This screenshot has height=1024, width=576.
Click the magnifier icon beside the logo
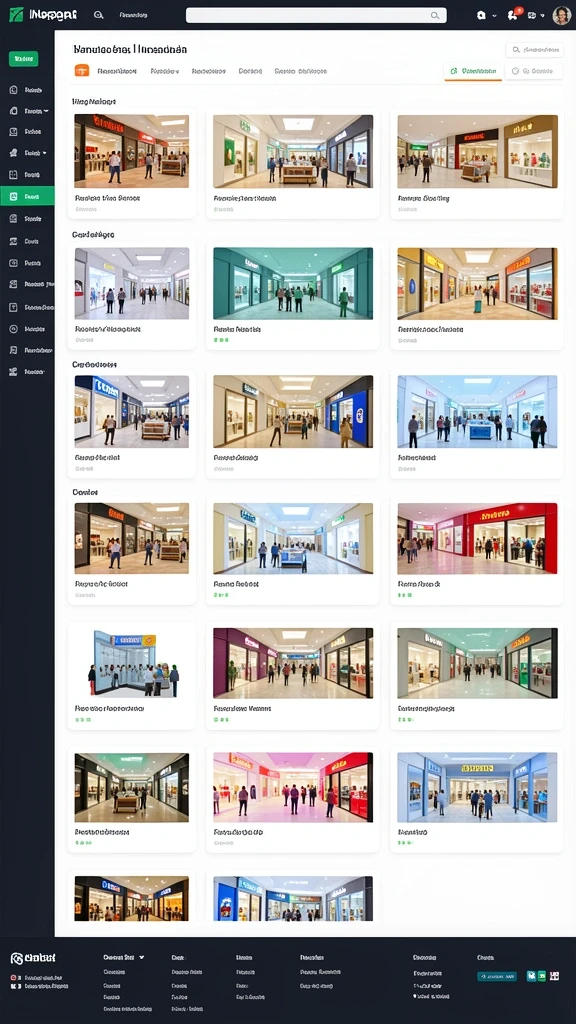[x=99, y=14]
